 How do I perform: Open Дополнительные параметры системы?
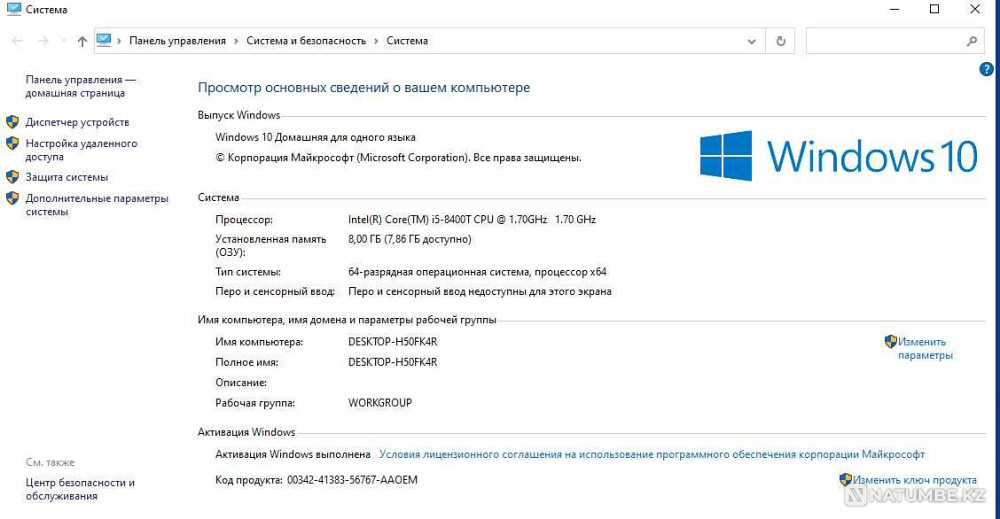pos(97,205)
